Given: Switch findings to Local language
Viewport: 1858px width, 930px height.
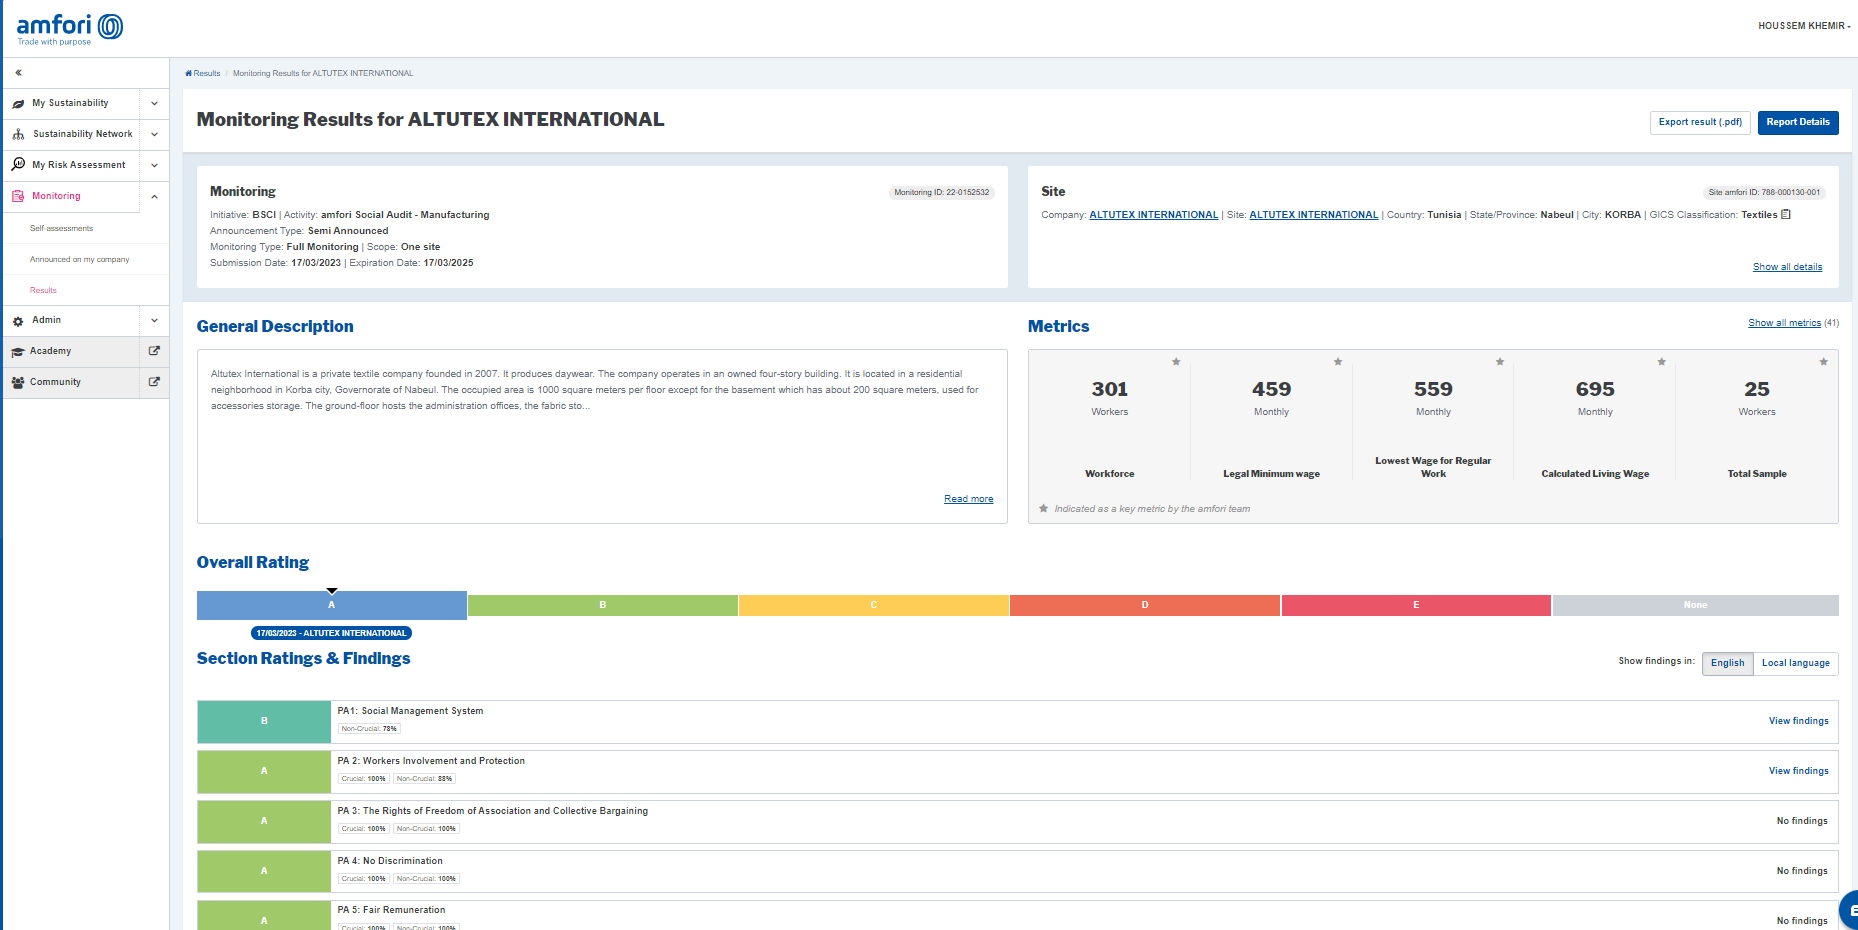Looking at the screenshot, I should [1795, 663].
